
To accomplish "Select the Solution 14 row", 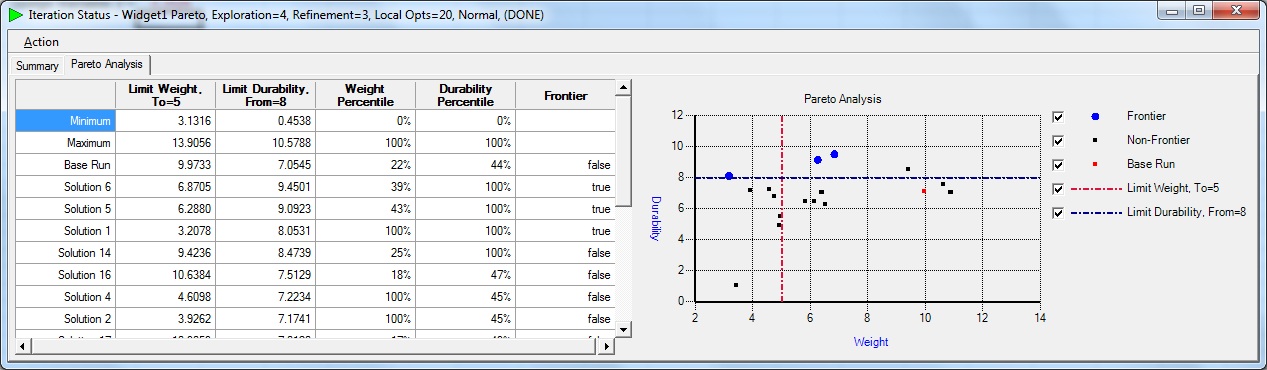I will [x=65, y=252].
